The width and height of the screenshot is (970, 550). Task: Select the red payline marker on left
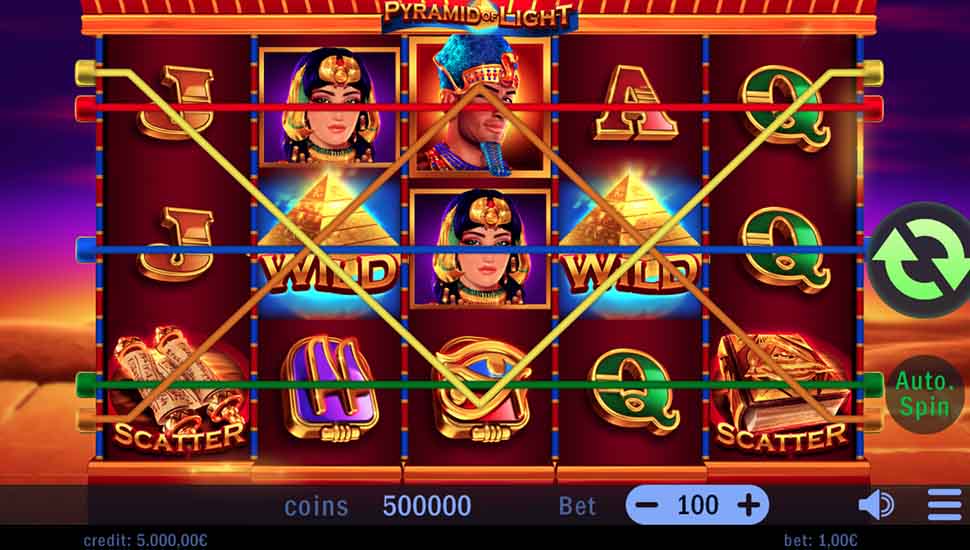click(86, 108)
